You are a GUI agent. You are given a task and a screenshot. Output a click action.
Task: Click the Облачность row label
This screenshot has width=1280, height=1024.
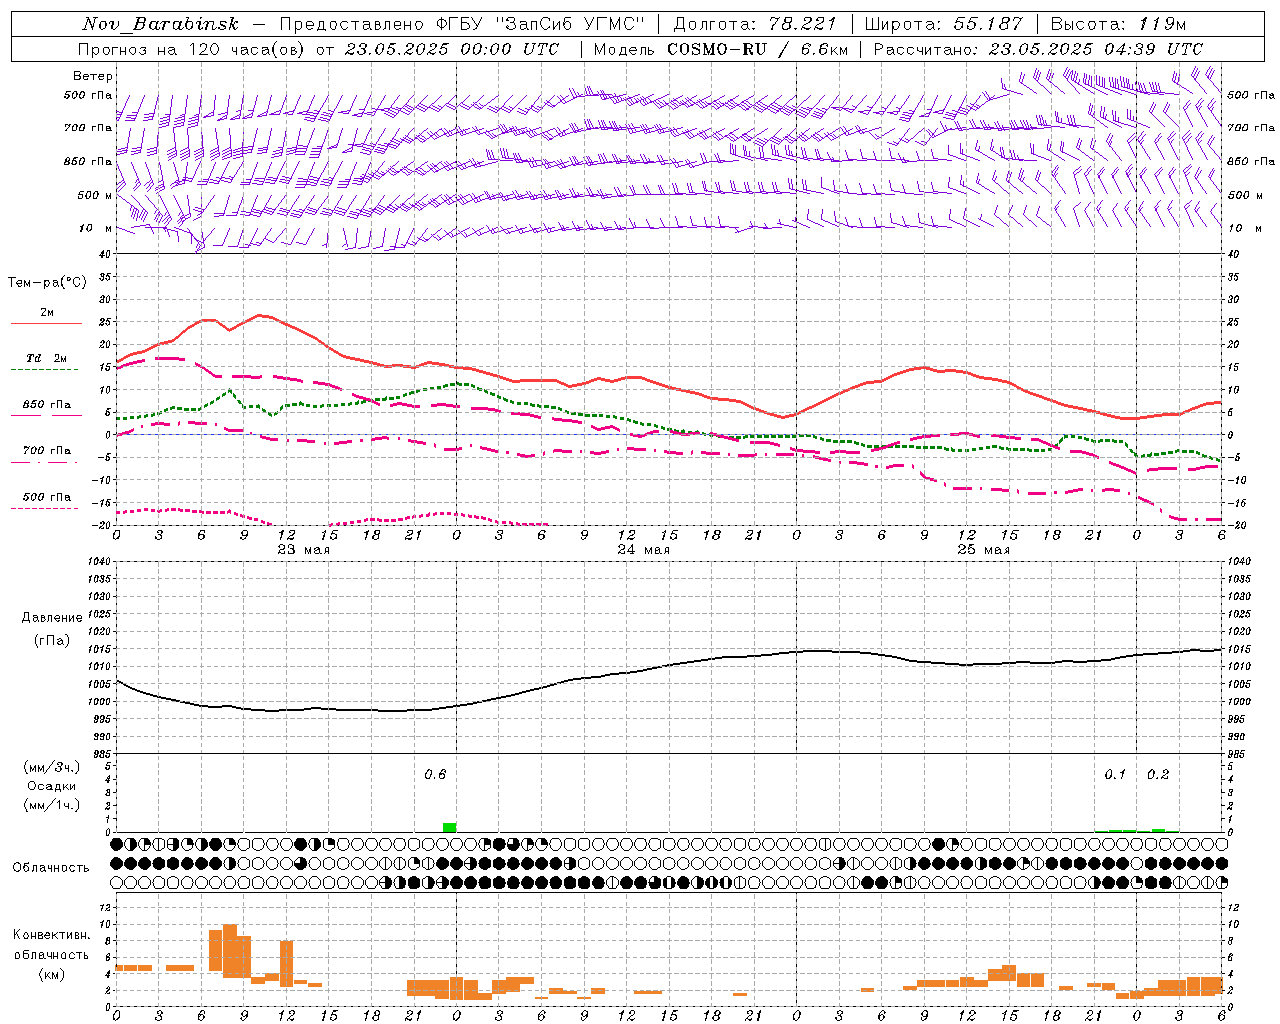click(51, 867)
